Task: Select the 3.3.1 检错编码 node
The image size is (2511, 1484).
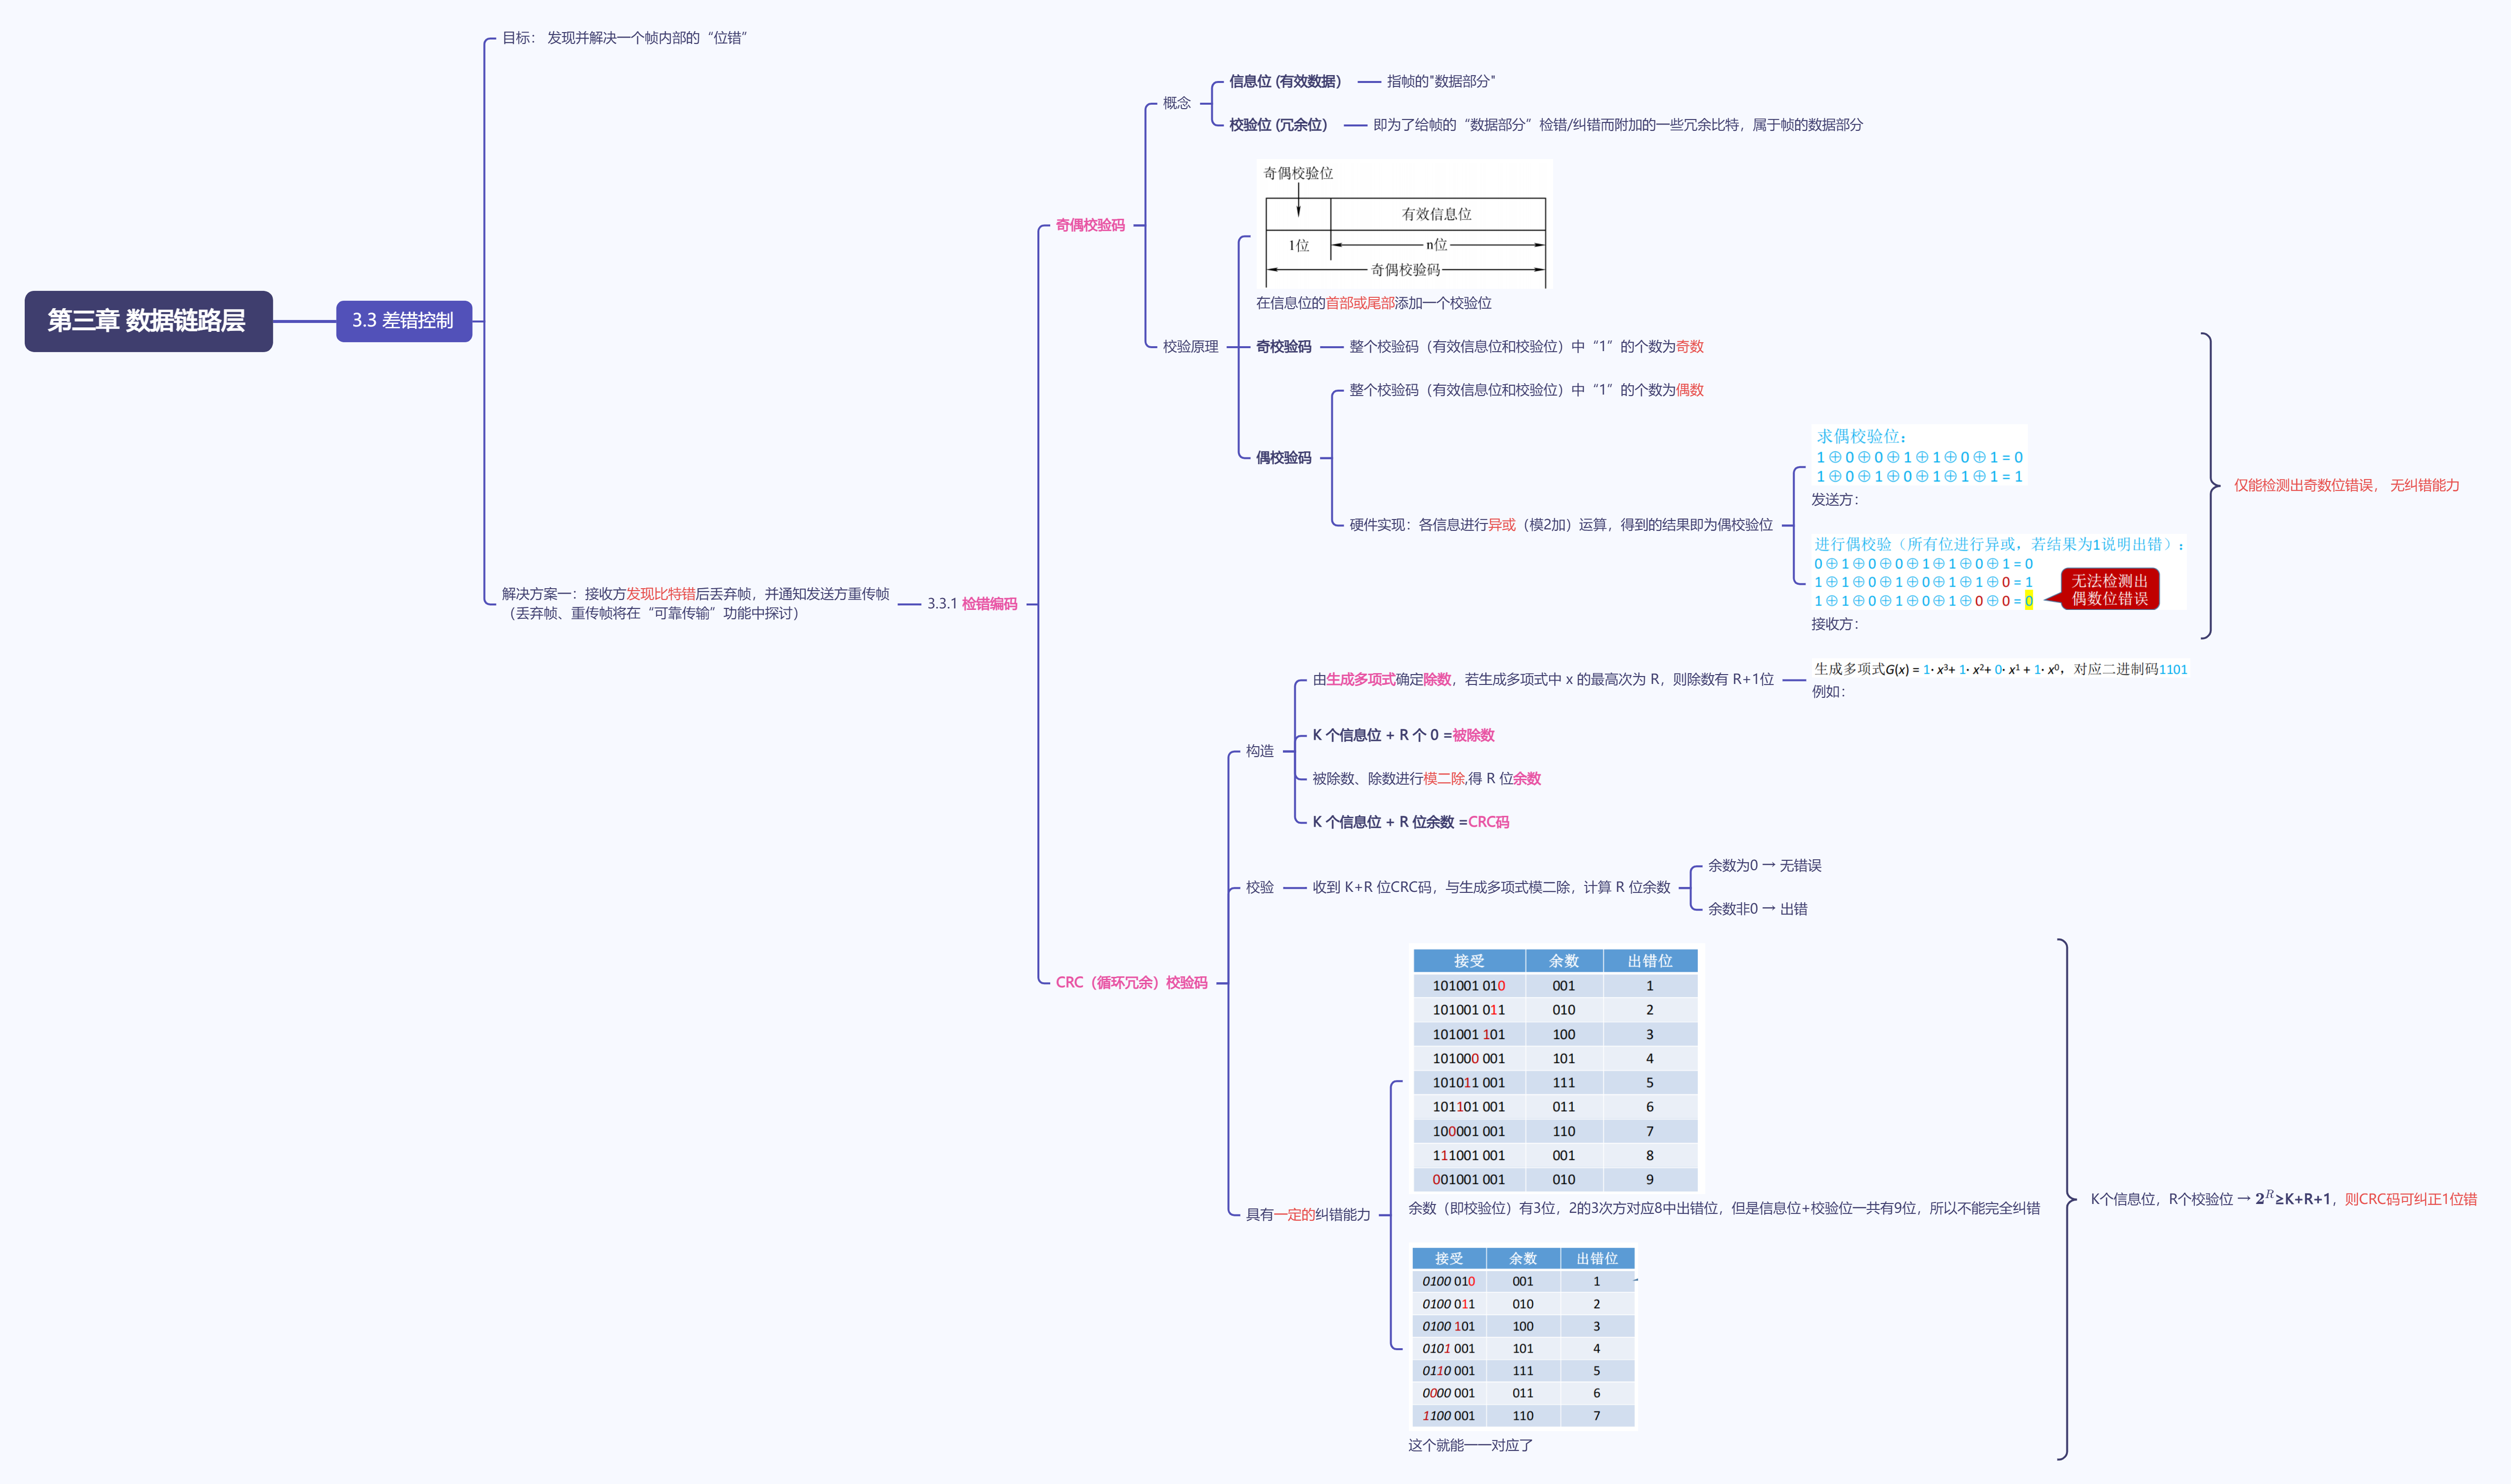Action: [971, 604]
